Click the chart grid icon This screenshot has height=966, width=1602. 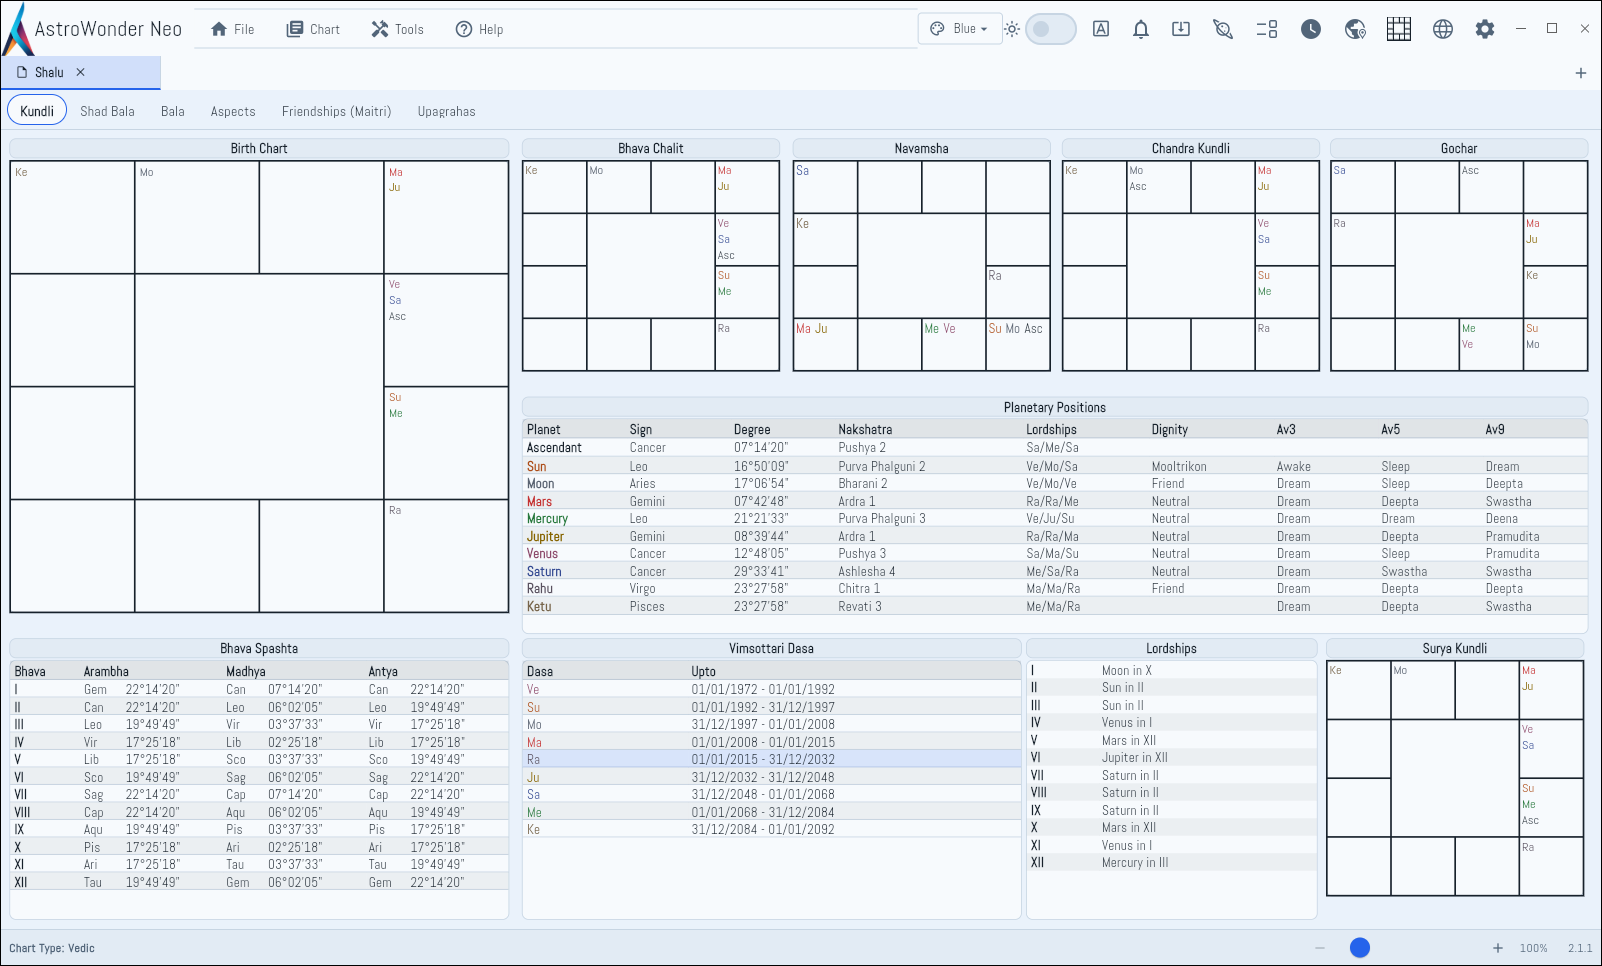click(1399, 29)
